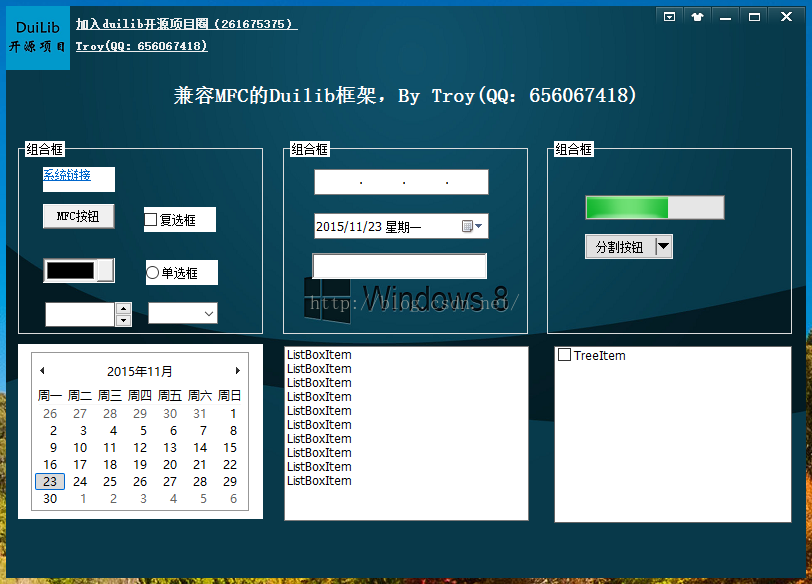Go to previous month in calendar
The image size is (812, 584).
[x=42, y=371]
